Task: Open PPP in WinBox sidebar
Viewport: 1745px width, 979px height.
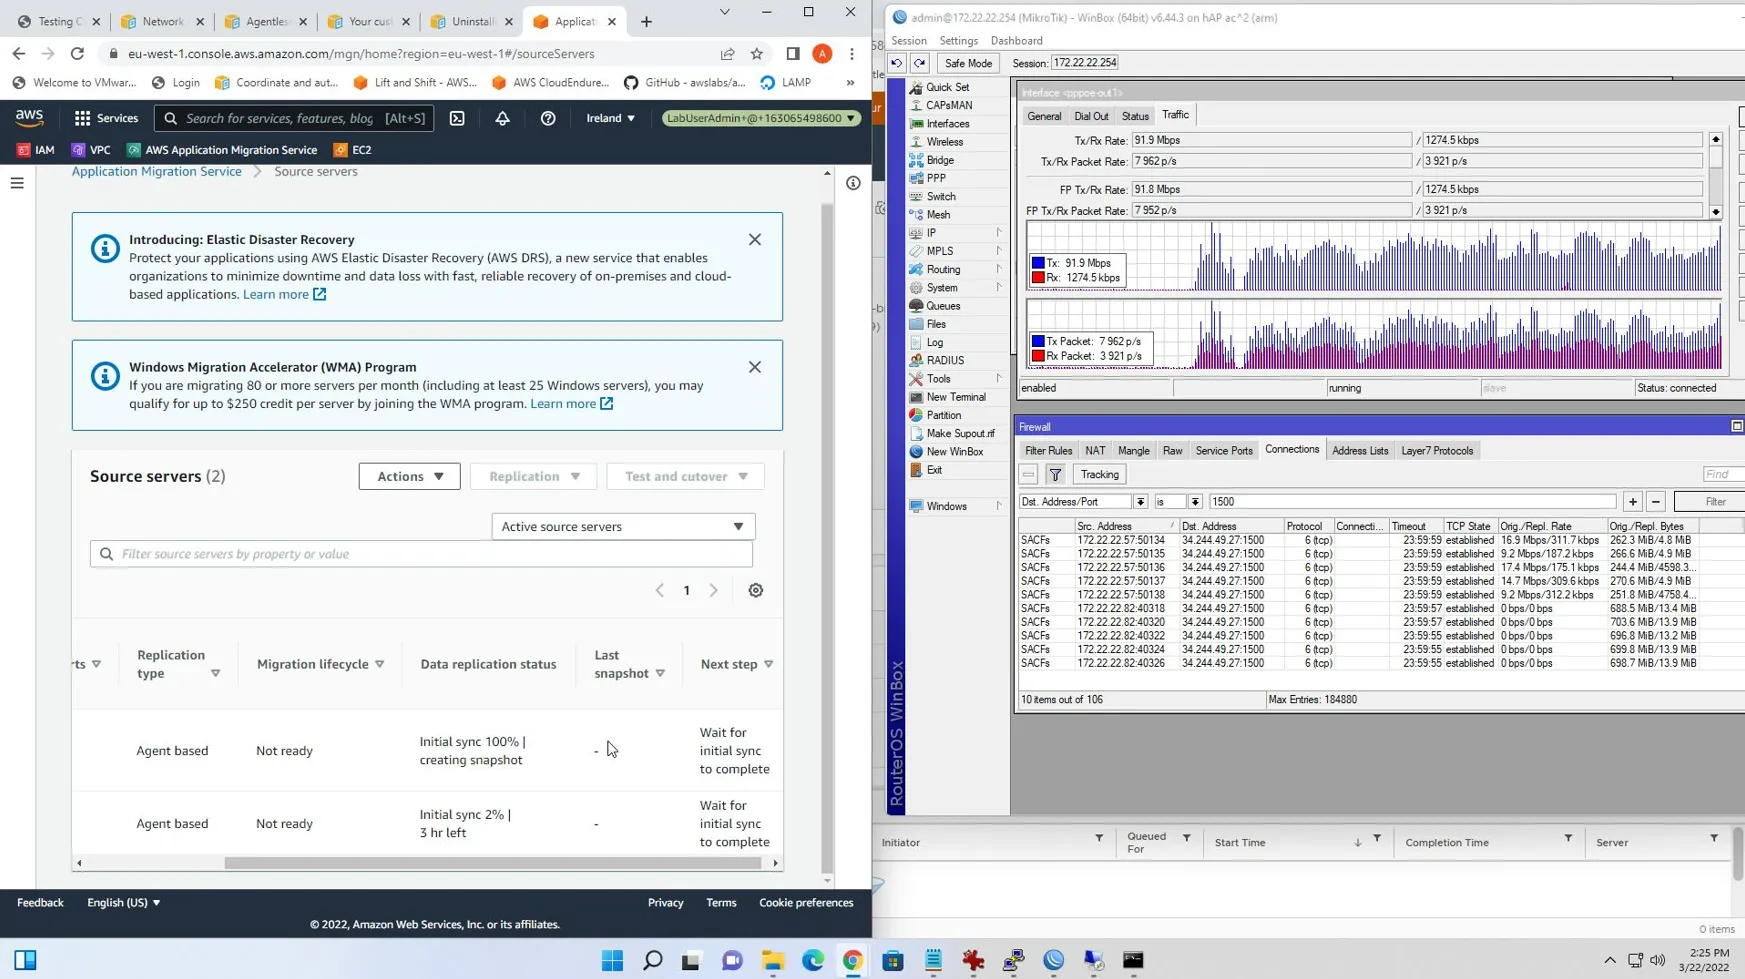Action: tap(936, 178)
